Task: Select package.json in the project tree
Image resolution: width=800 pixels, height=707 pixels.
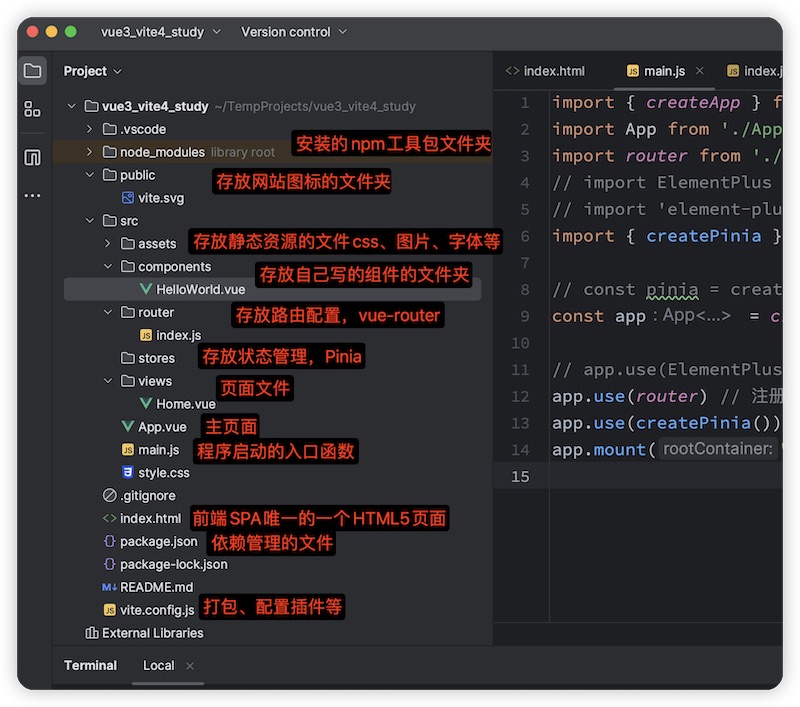Action: coord(159,542)
